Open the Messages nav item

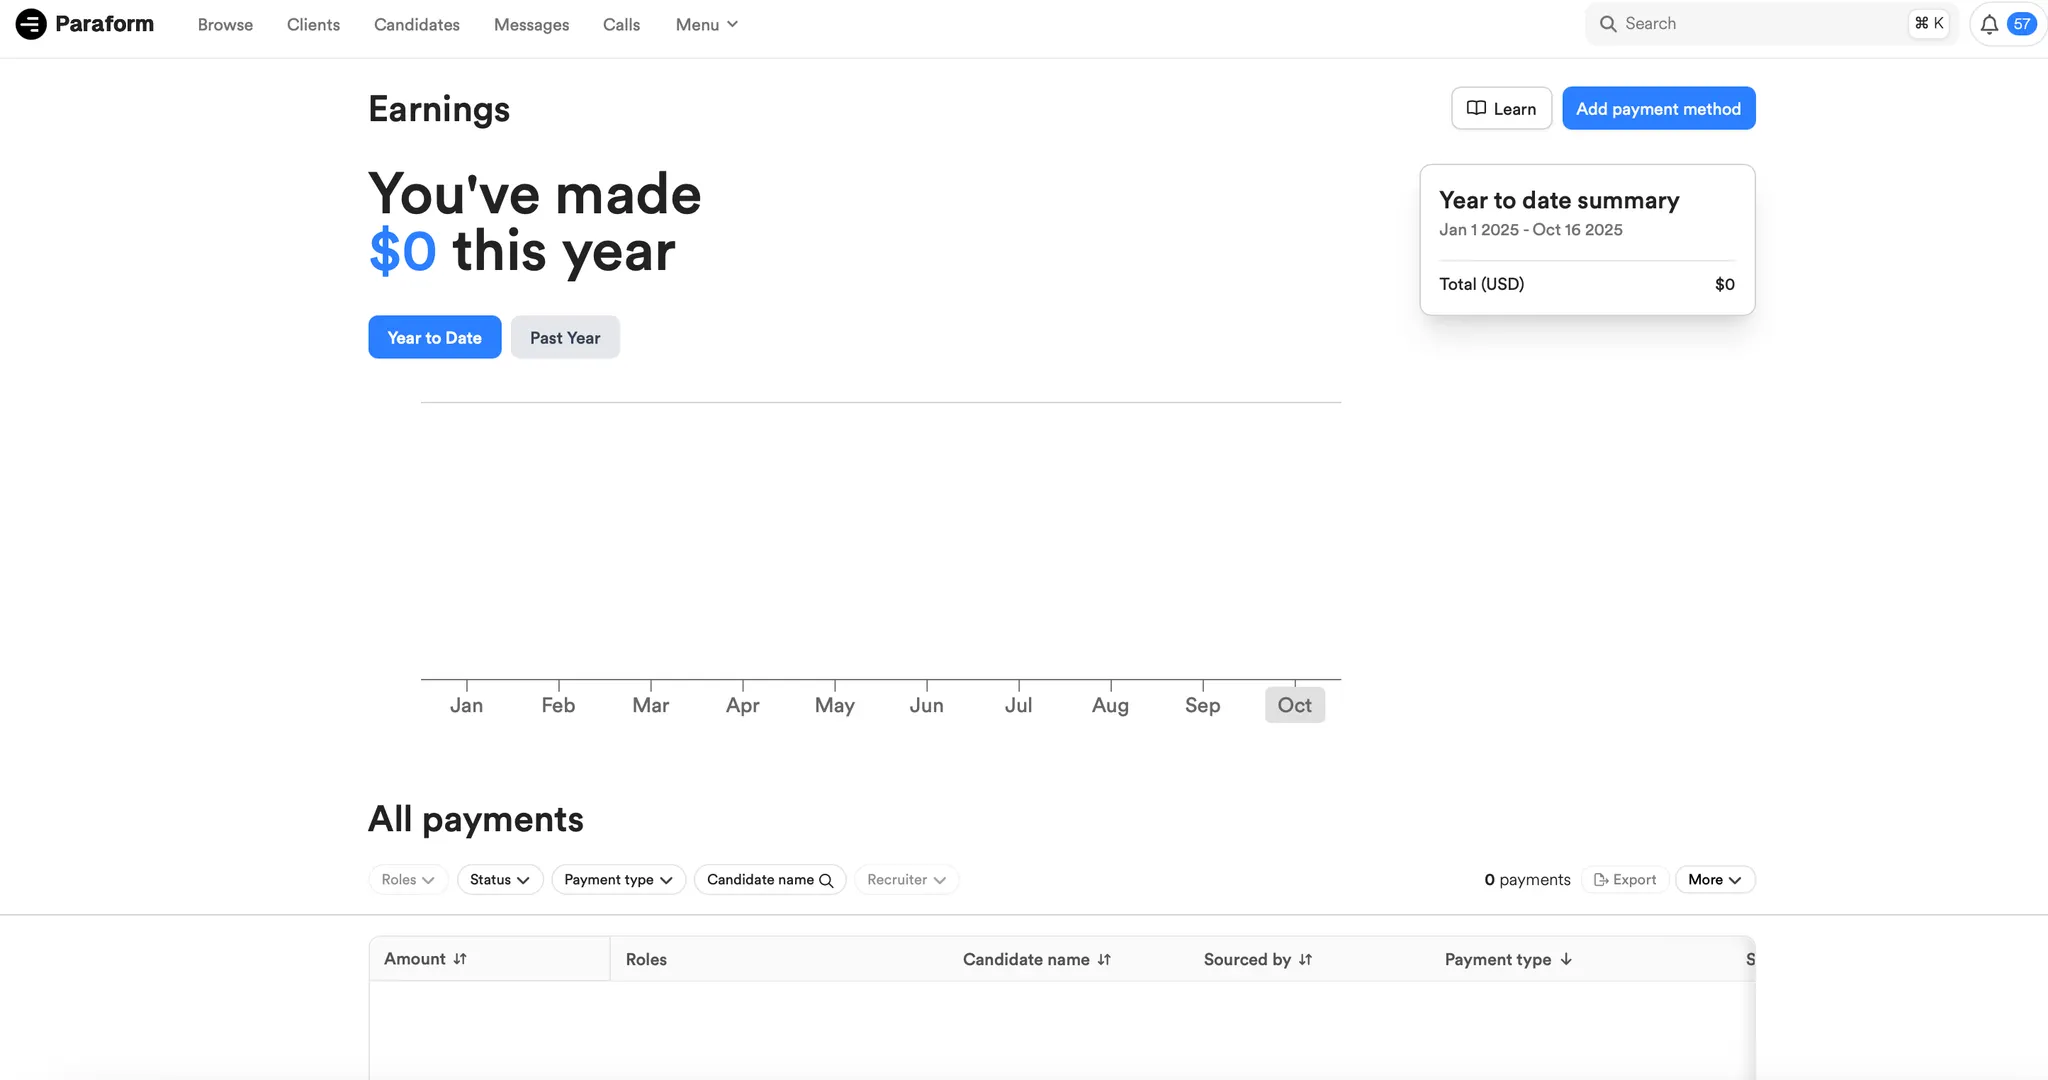point(531,24)
